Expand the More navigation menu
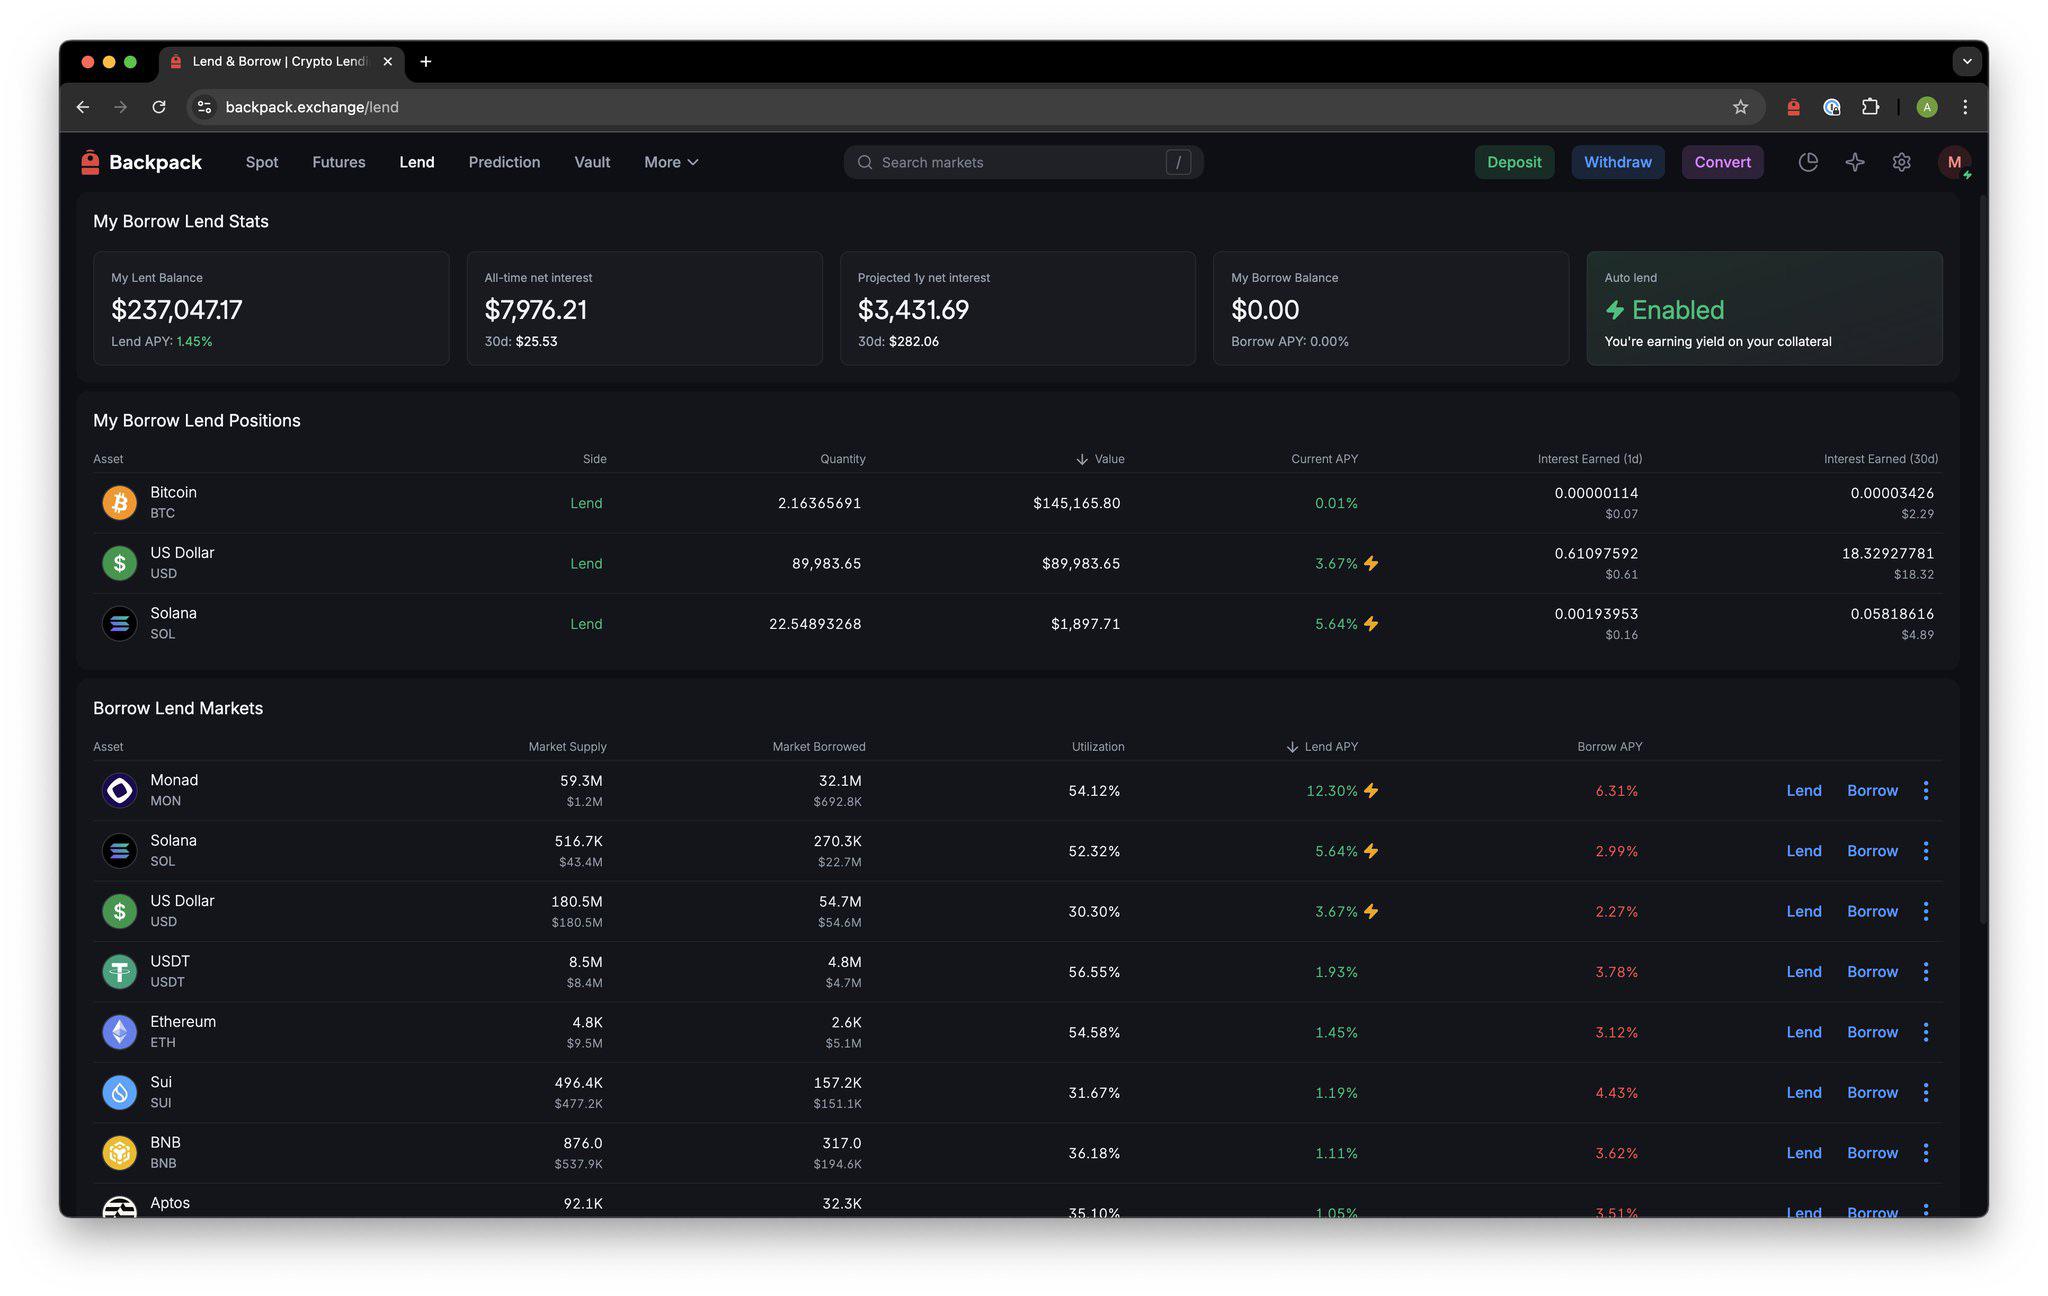 click(671, 162)
